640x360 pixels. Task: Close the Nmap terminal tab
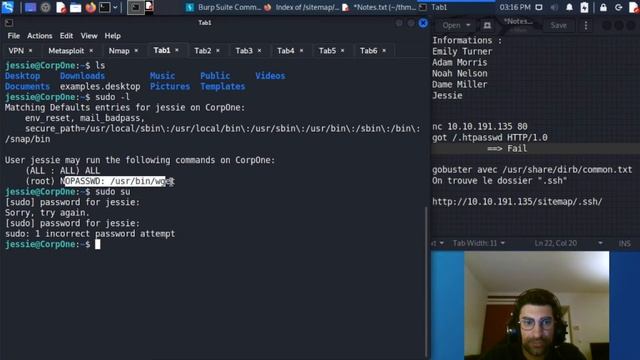[x=136, y=51]
